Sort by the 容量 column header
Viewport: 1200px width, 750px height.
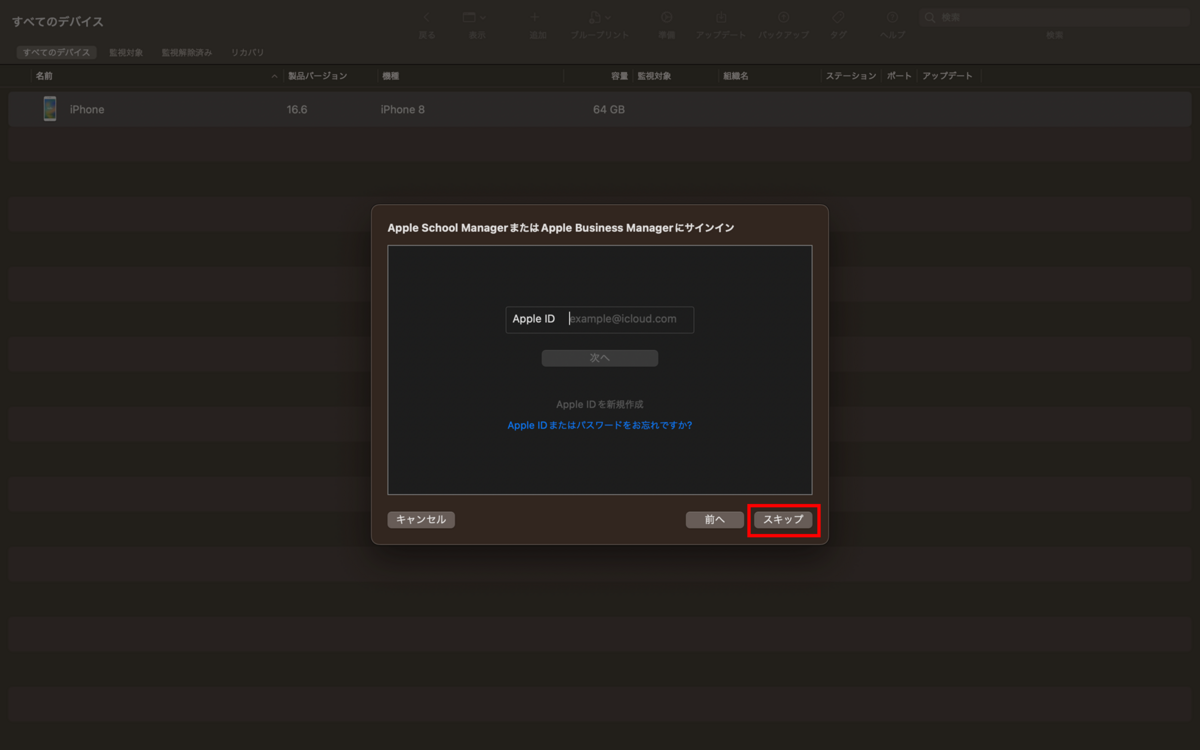598,76
